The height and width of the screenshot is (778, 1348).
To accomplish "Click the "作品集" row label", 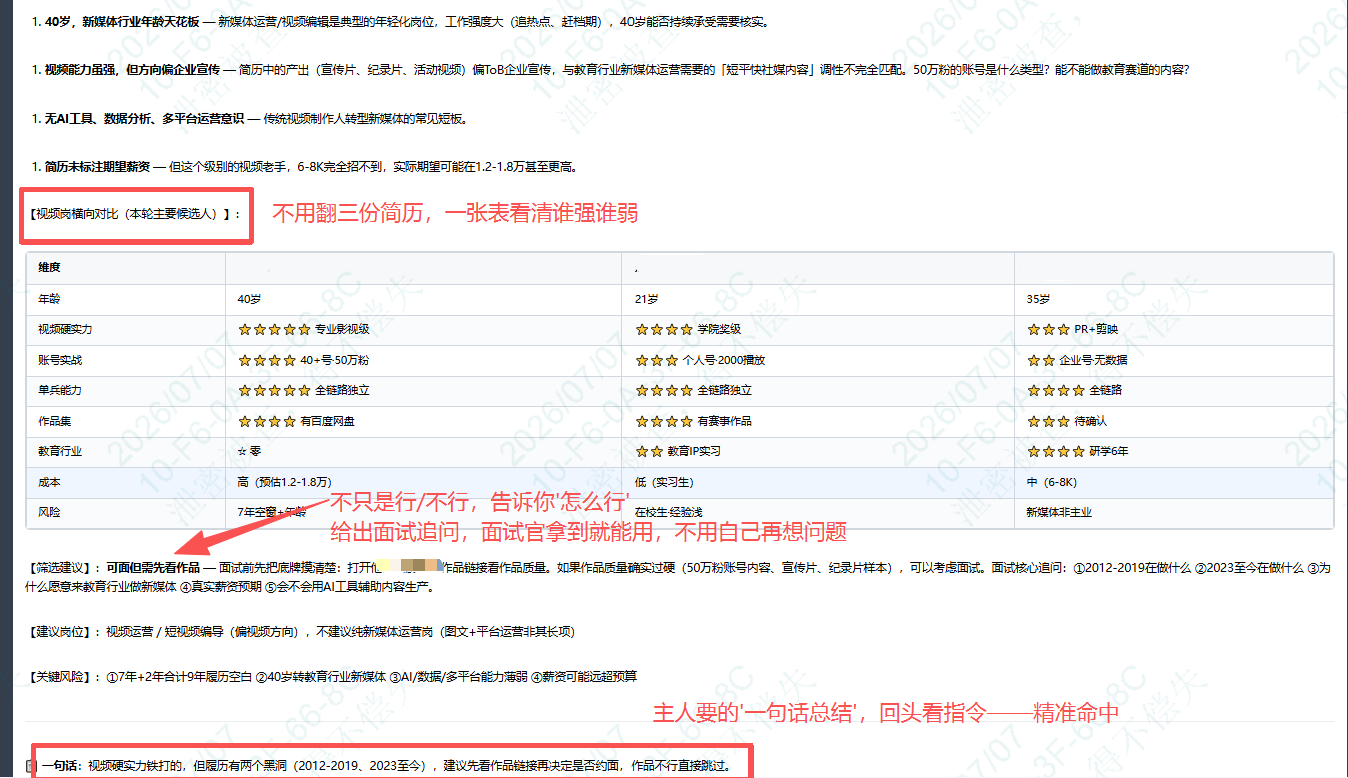I will point(56,421).
